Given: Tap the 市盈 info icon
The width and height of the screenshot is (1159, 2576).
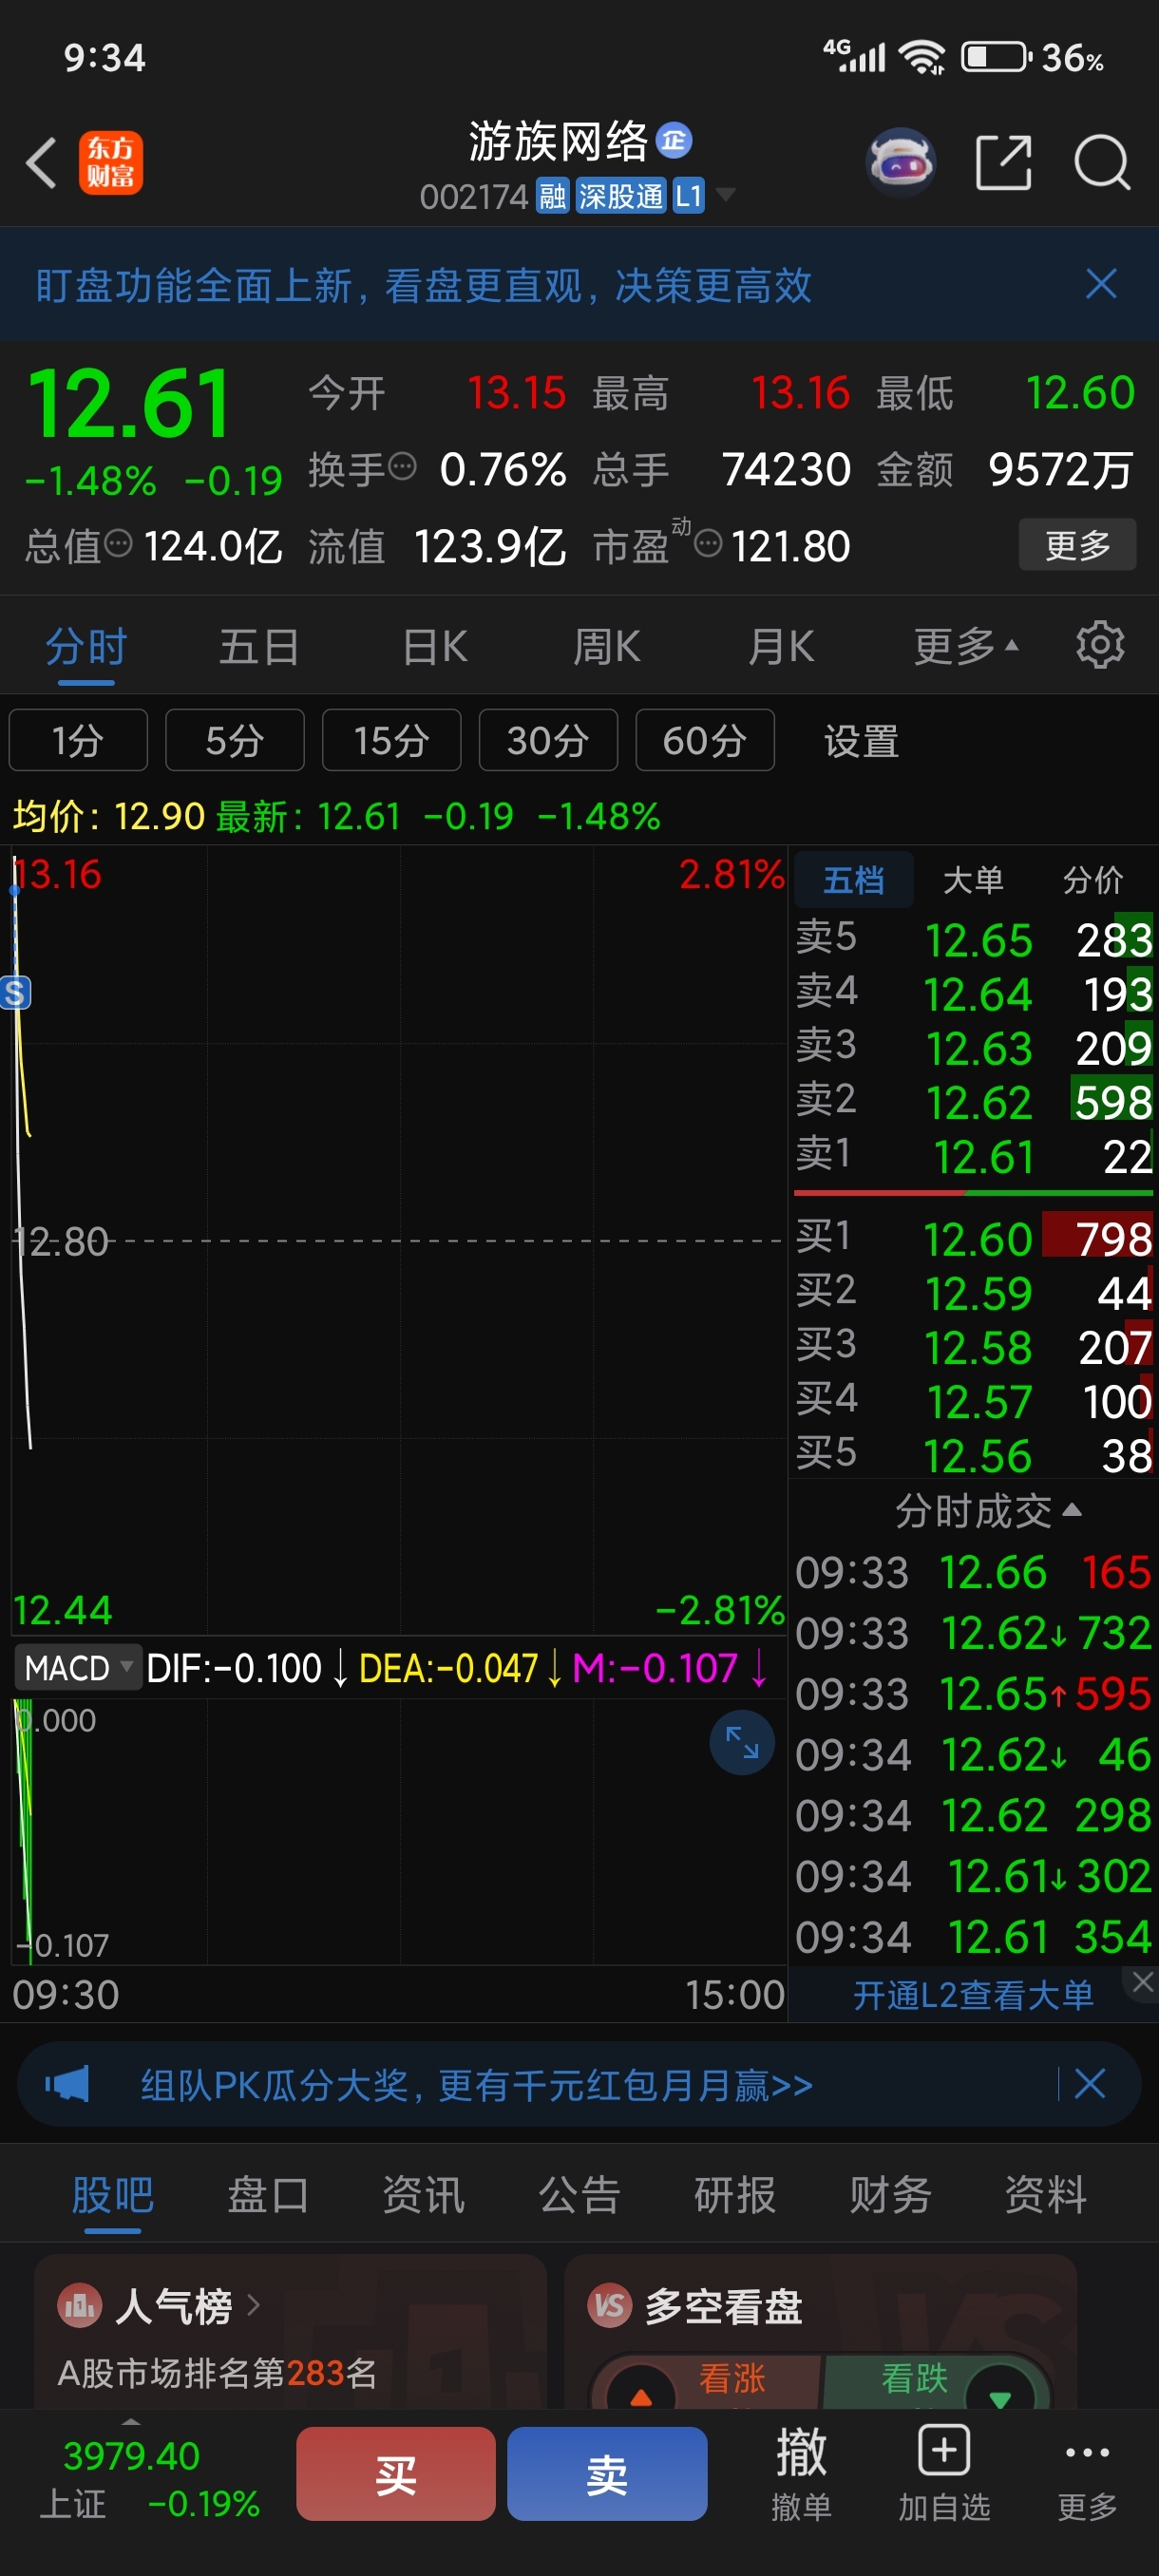Looking at the screenshot, I should [x=708, y=544].
